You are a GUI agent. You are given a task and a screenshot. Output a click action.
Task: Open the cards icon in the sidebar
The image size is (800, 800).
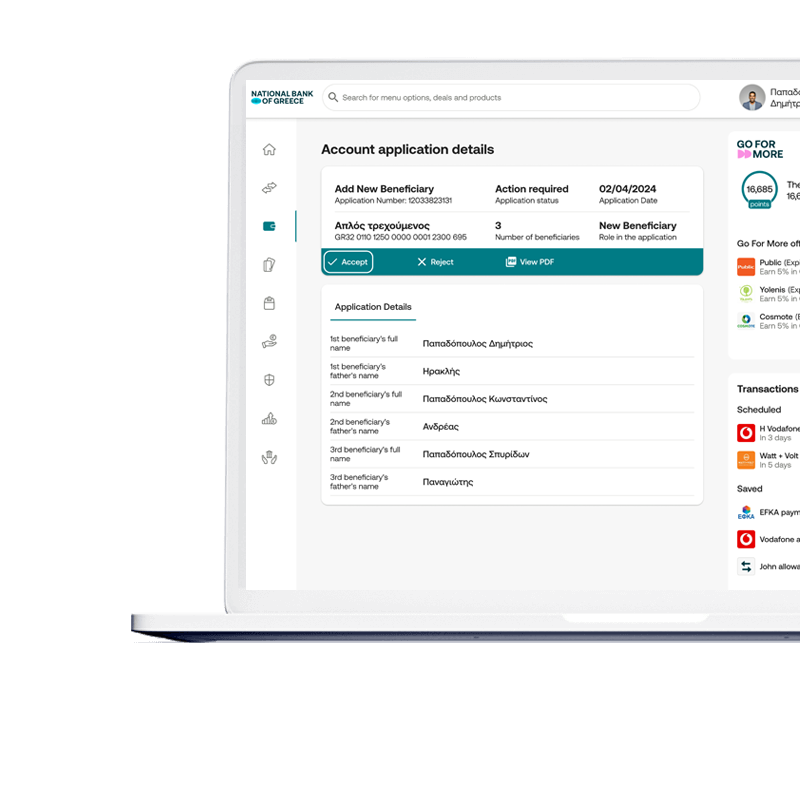(268, 262)
